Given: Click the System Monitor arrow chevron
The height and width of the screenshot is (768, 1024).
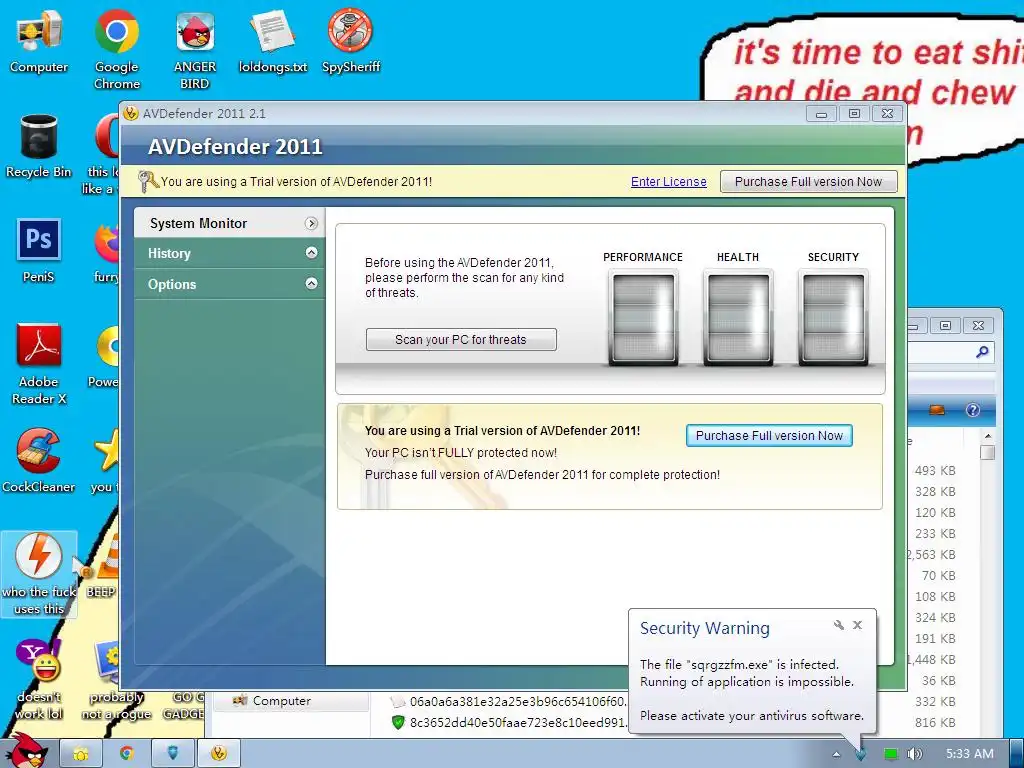Looking at the screenshot, I should click(312, 223).
